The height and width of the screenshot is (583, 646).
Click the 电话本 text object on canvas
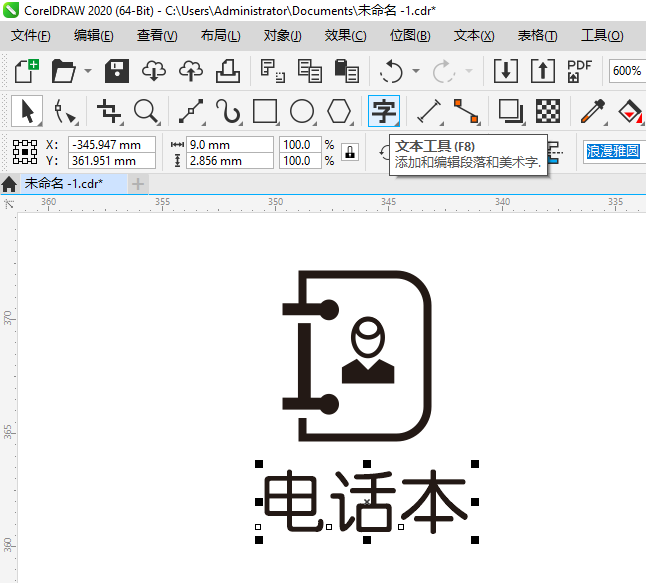(x=366, y=501)
